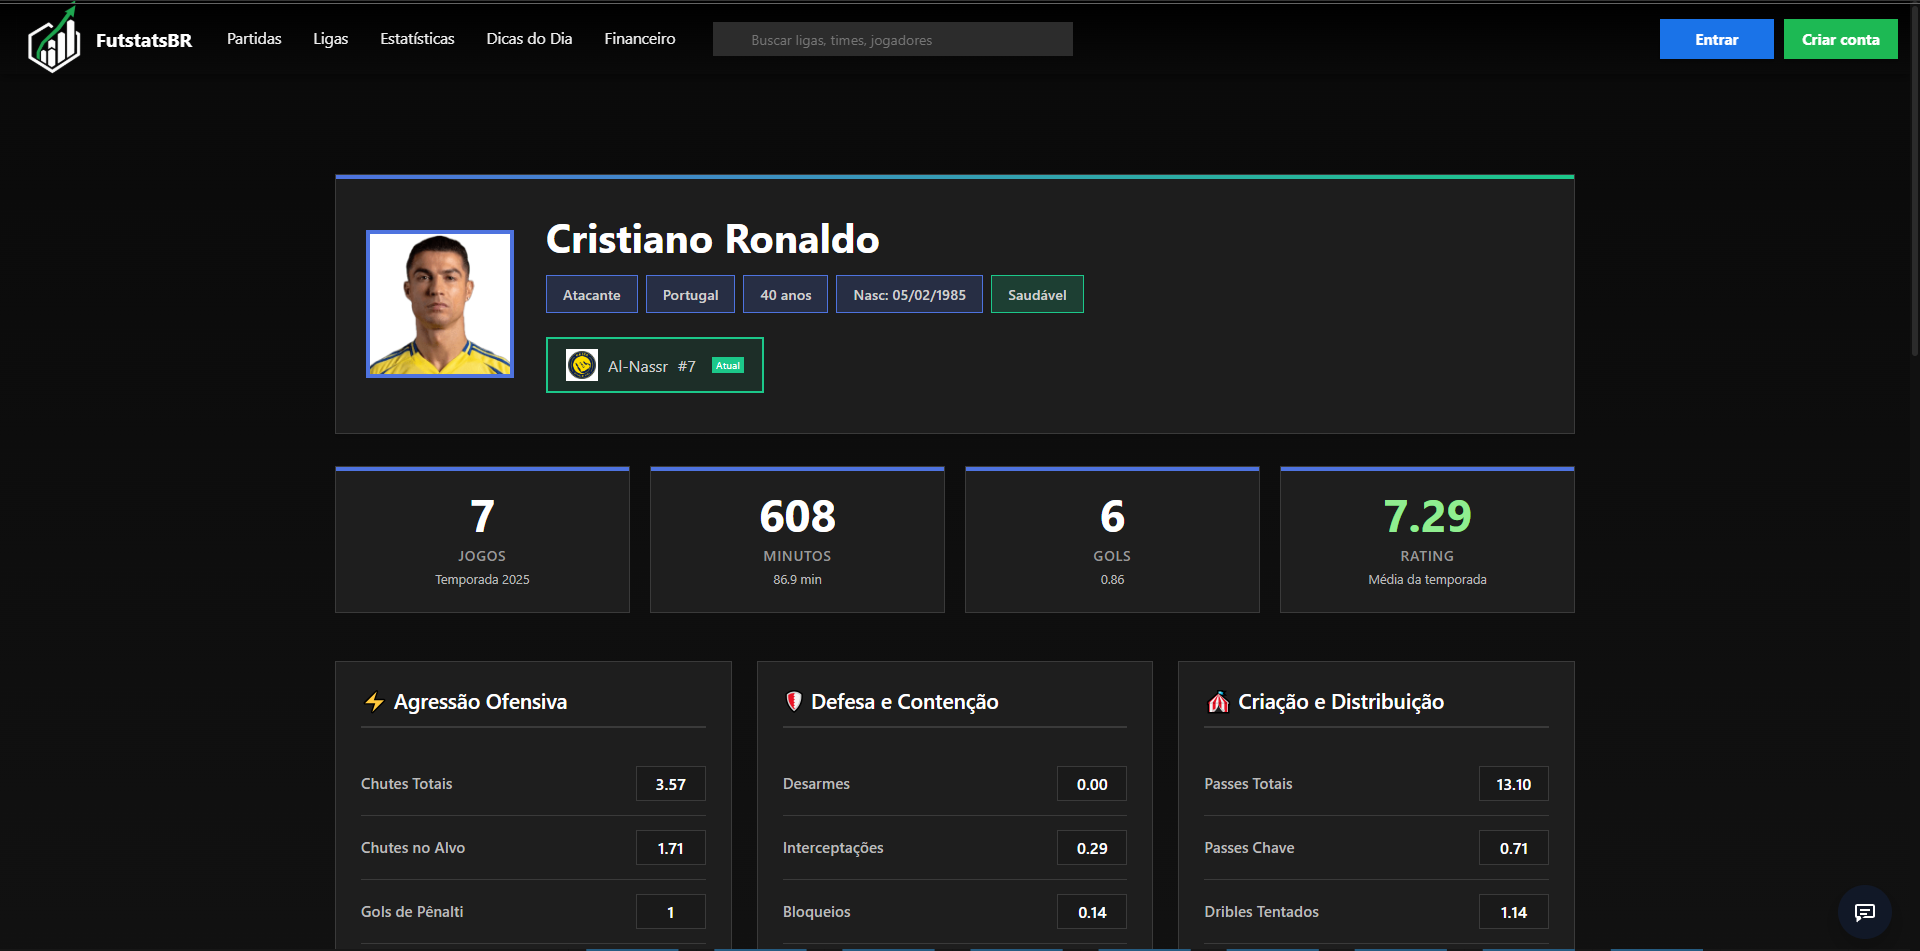Click the Gols de Pênalti value 1
This screenshot has width=1920, height=951.
pyautogui.click(x=671, y=912)
